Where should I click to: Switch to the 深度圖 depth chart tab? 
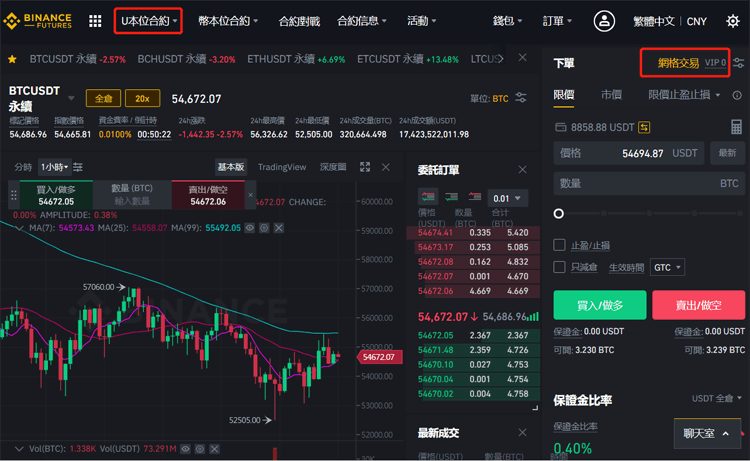333,167
